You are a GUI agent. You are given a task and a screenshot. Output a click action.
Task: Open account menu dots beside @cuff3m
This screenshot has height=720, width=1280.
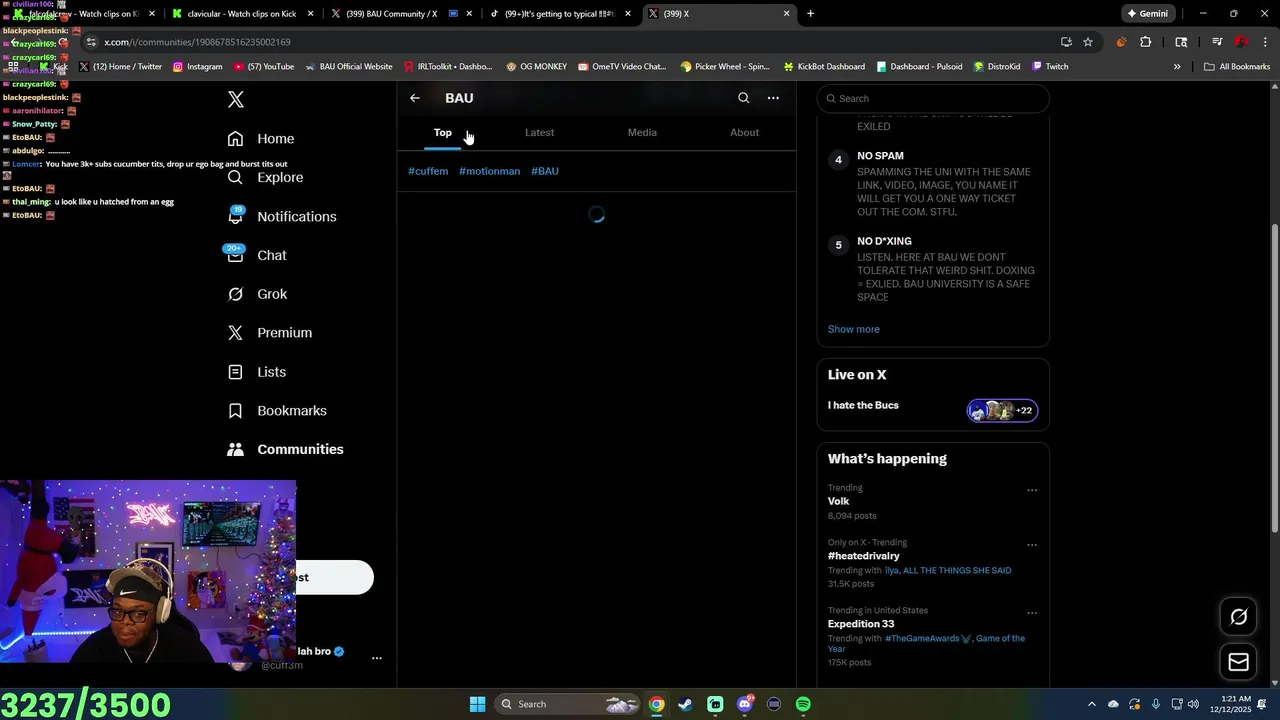pyautogui.click(x=377, y=658)
